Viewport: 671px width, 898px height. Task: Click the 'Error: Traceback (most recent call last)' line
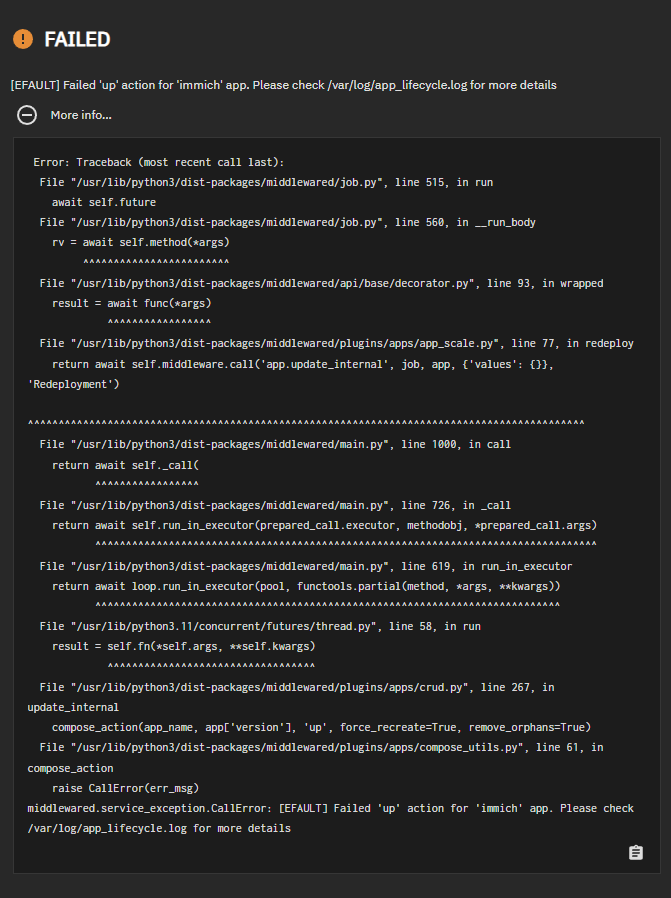coord(159,162)
